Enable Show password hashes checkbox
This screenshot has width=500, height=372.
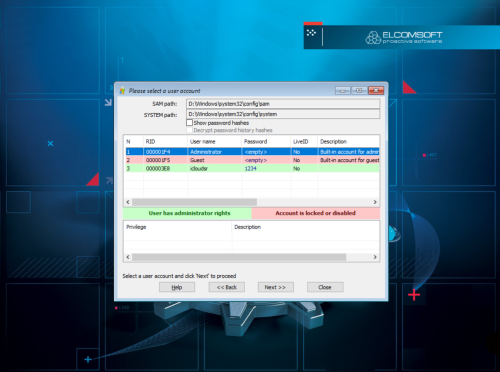pyautogui.click(x=189, y=123)
